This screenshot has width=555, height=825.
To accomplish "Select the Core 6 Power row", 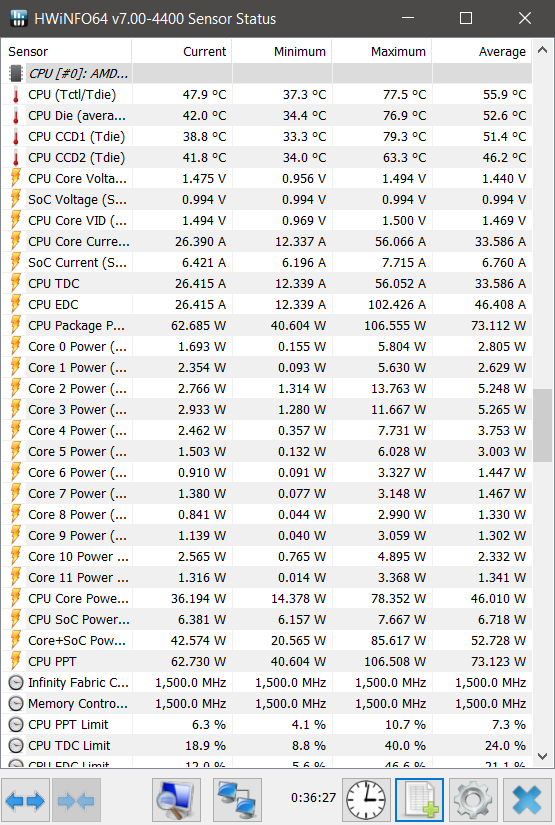I will pos(267,472).
